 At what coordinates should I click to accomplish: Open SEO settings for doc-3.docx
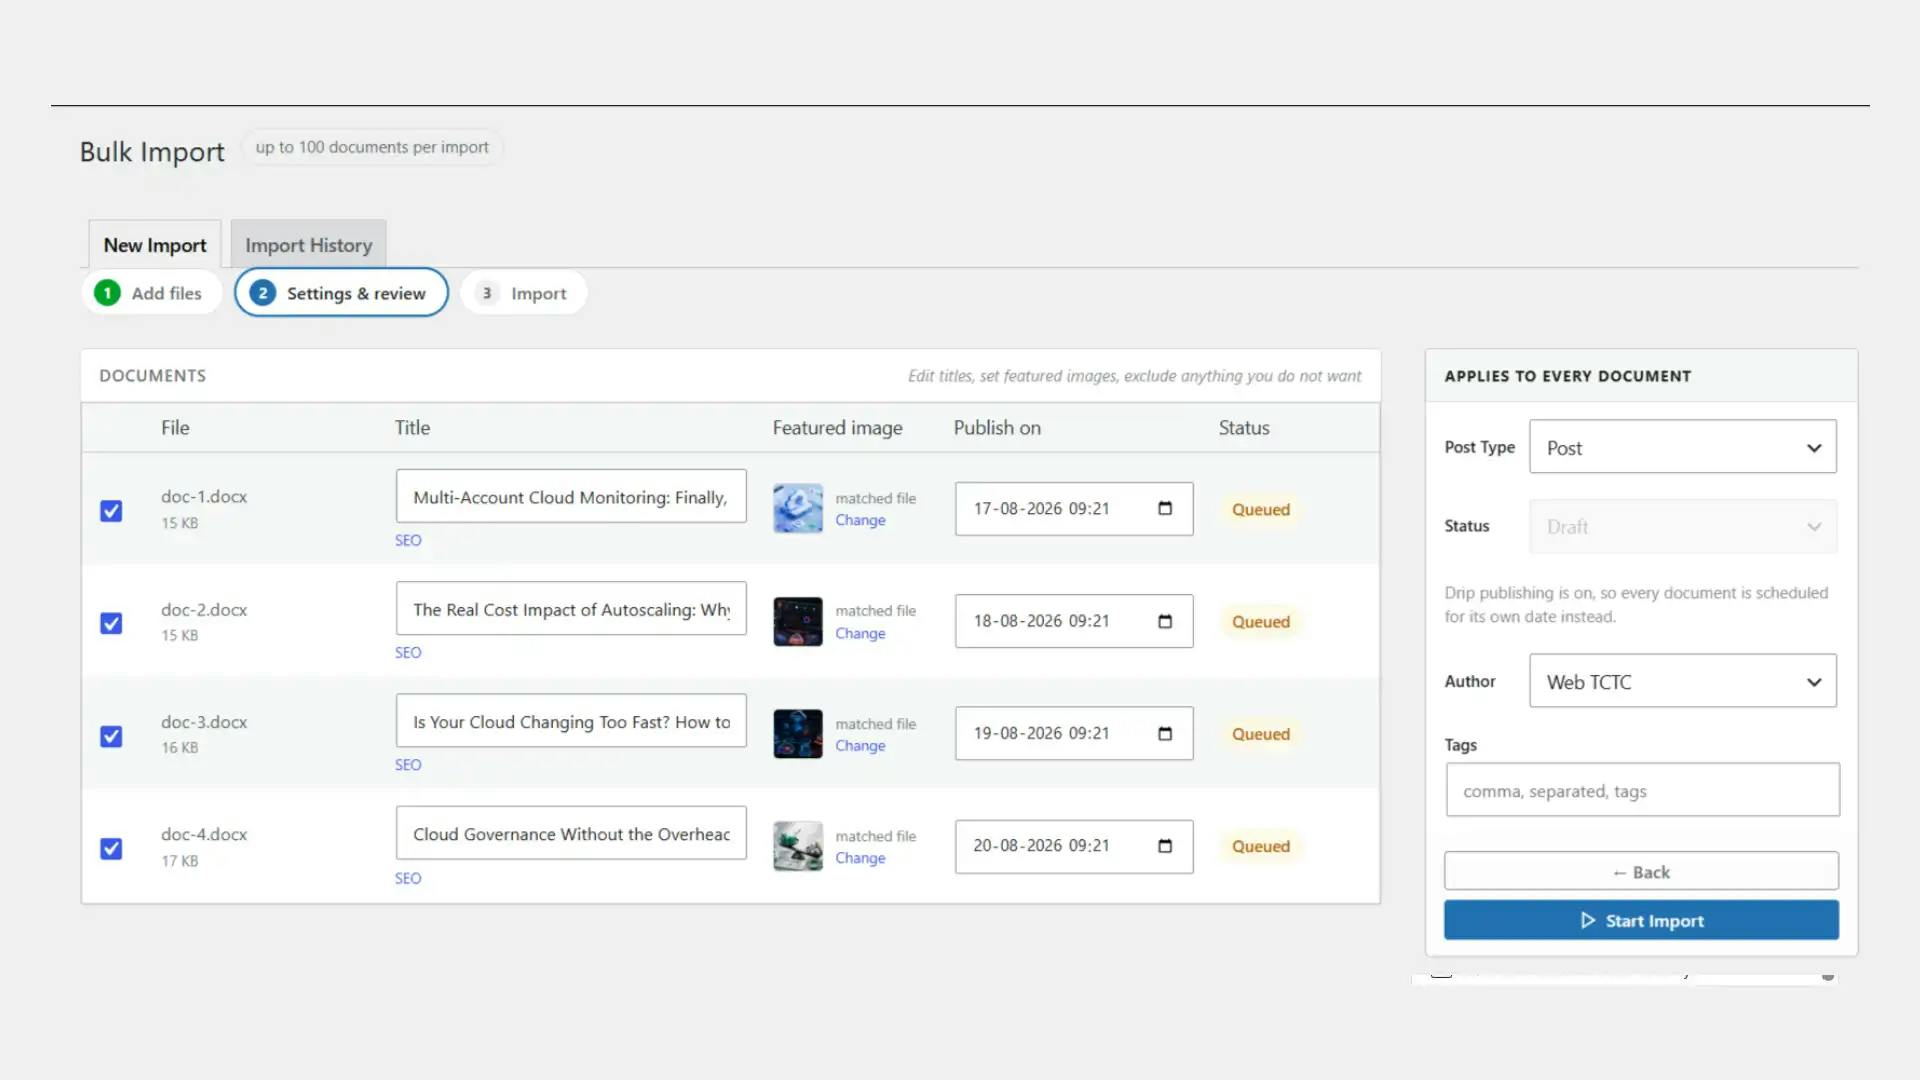click(x=408, y=765)
